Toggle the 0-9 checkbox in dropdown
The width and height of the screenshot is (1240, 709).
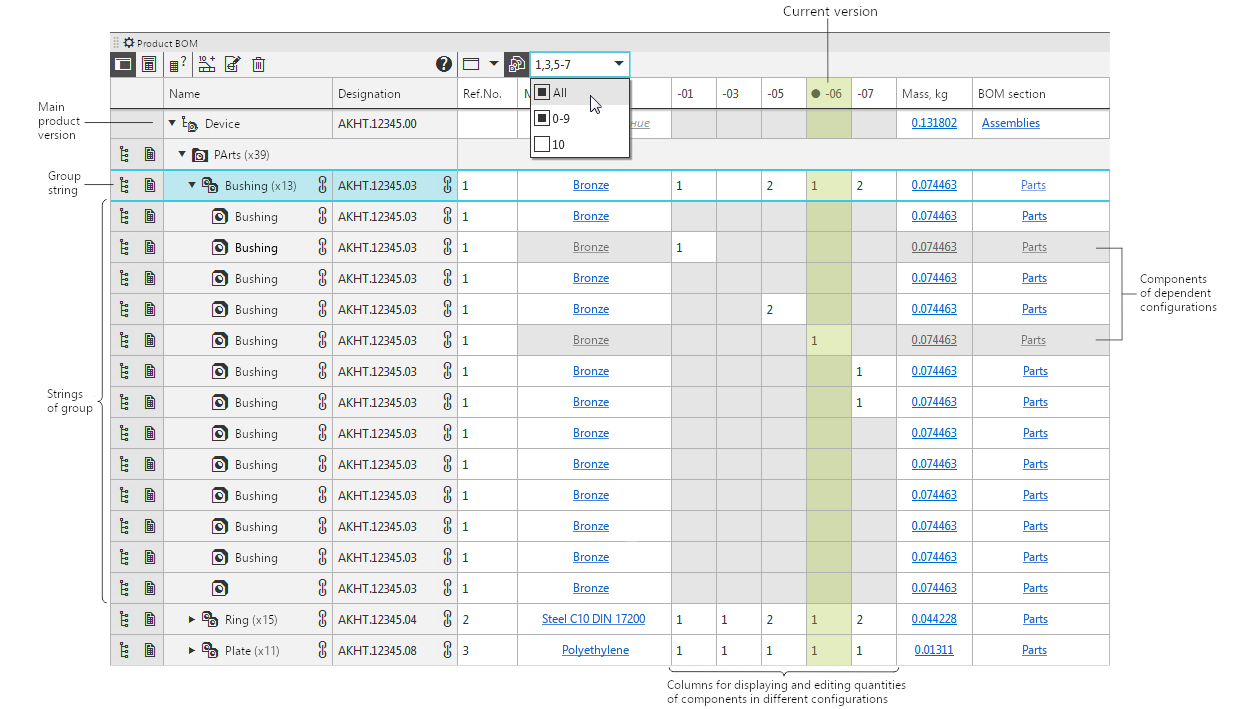tap(542, 118)
